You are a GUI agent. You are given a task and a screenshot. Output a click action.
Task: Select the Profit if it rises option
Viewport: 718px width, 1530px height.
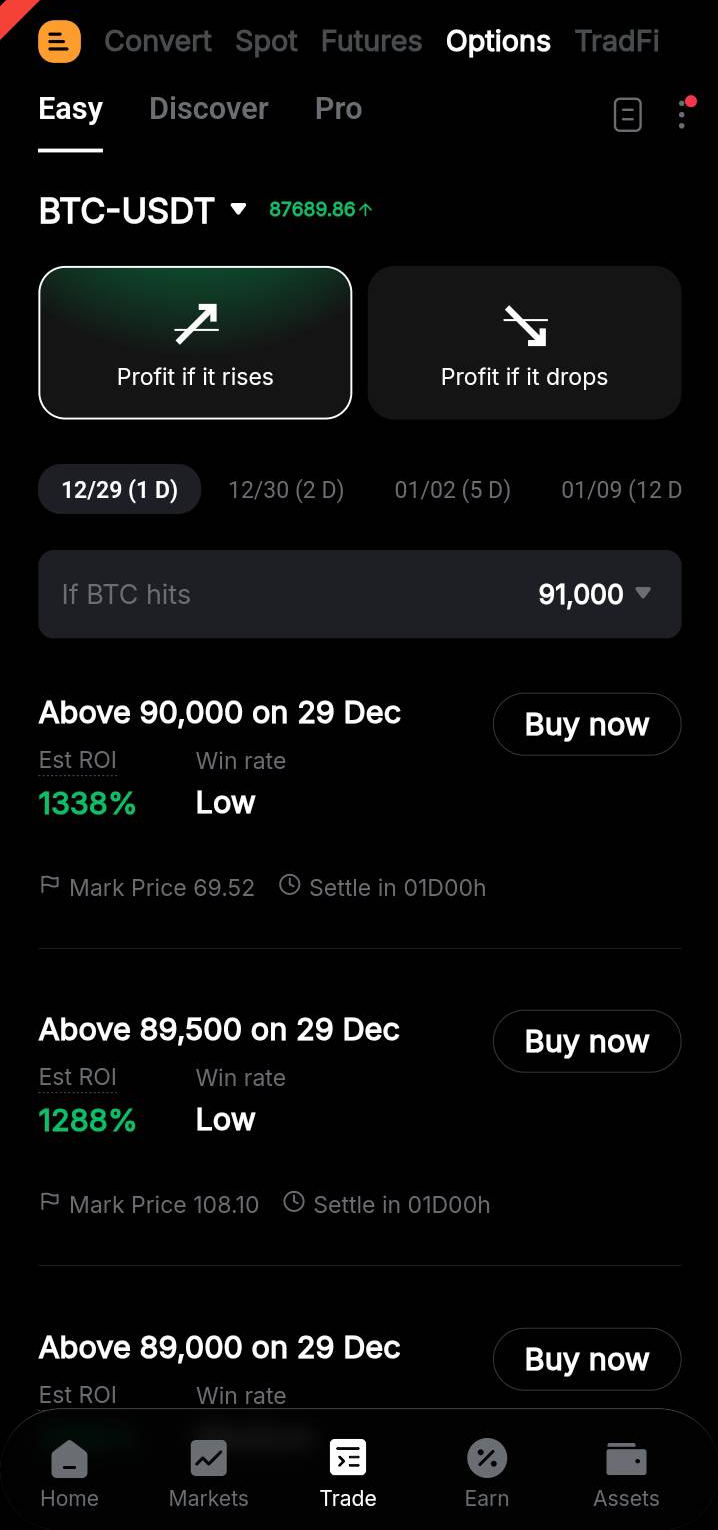195,342
